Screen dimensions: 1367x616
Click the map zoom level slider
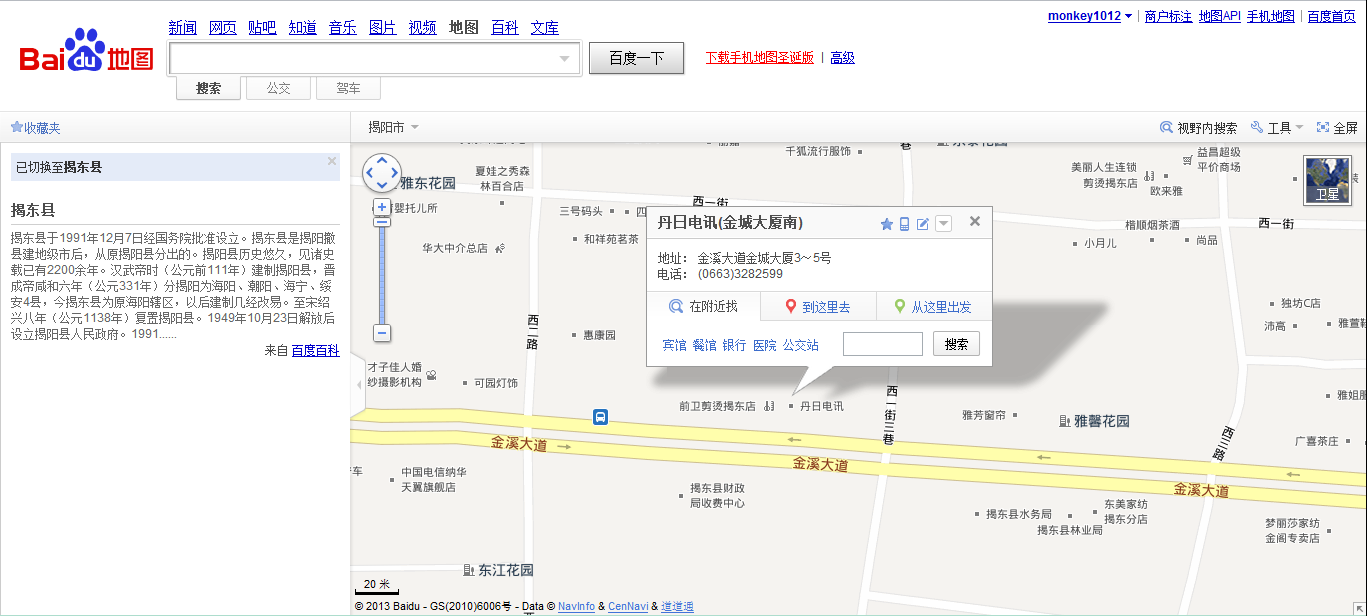[381, 270]
